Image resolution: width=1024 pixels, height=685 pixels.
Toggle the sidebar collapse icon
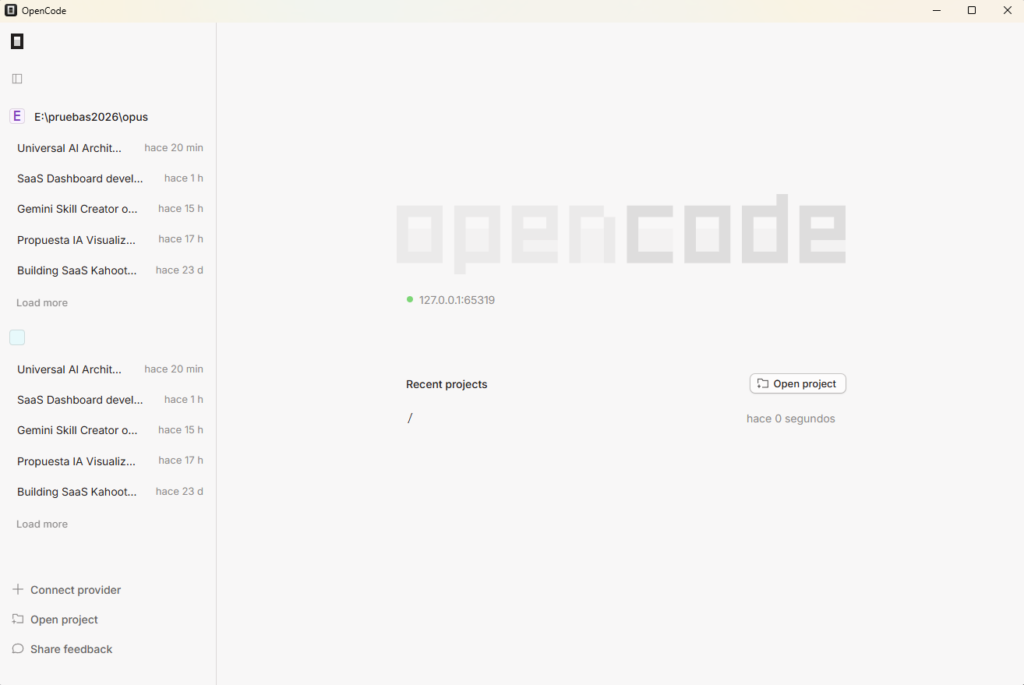tap(17, 78)
